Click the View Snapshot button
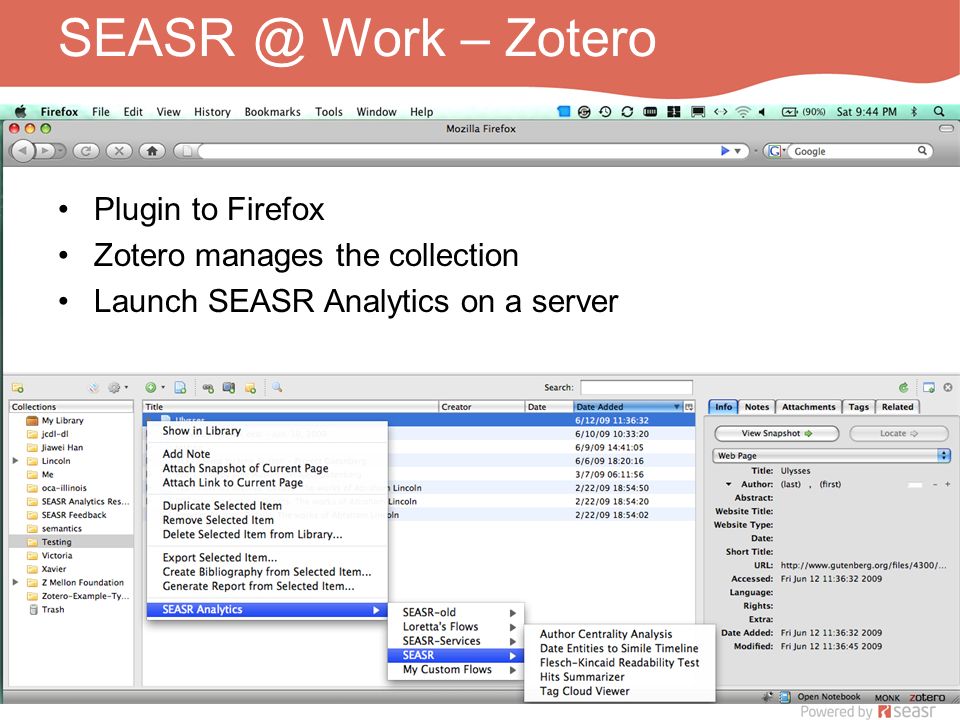Viewport: 960px width, 720px height. coord(776,433)
